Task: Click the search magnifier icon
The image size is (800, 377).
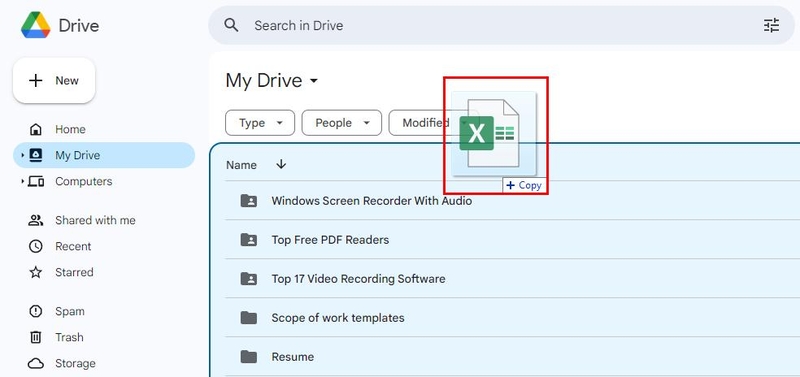Action: click(x=231, y=25)
